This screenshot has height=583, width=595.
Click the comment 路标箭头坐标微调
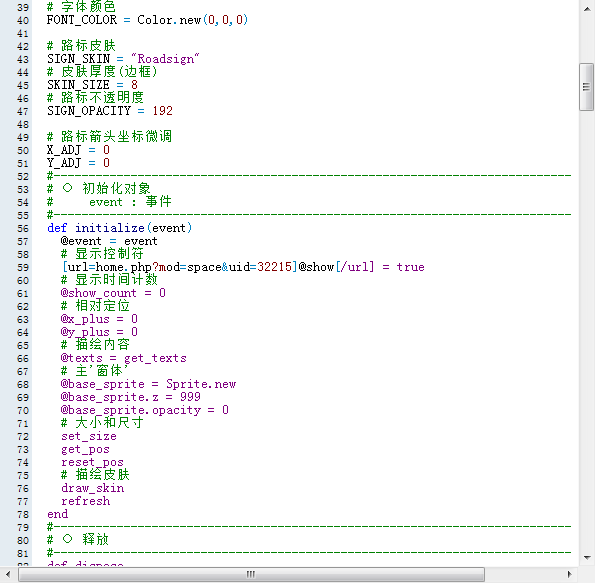(116, 137)
